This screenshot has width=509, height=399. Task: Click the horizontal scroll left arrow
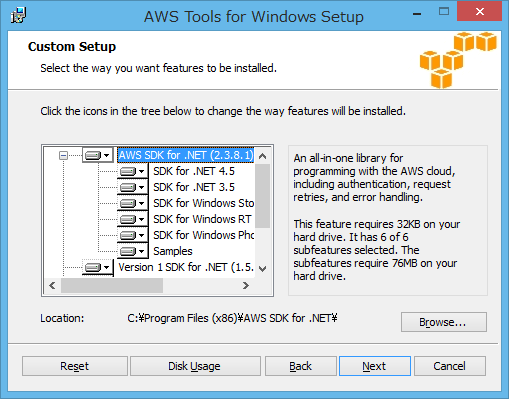(x=52, y=286)
